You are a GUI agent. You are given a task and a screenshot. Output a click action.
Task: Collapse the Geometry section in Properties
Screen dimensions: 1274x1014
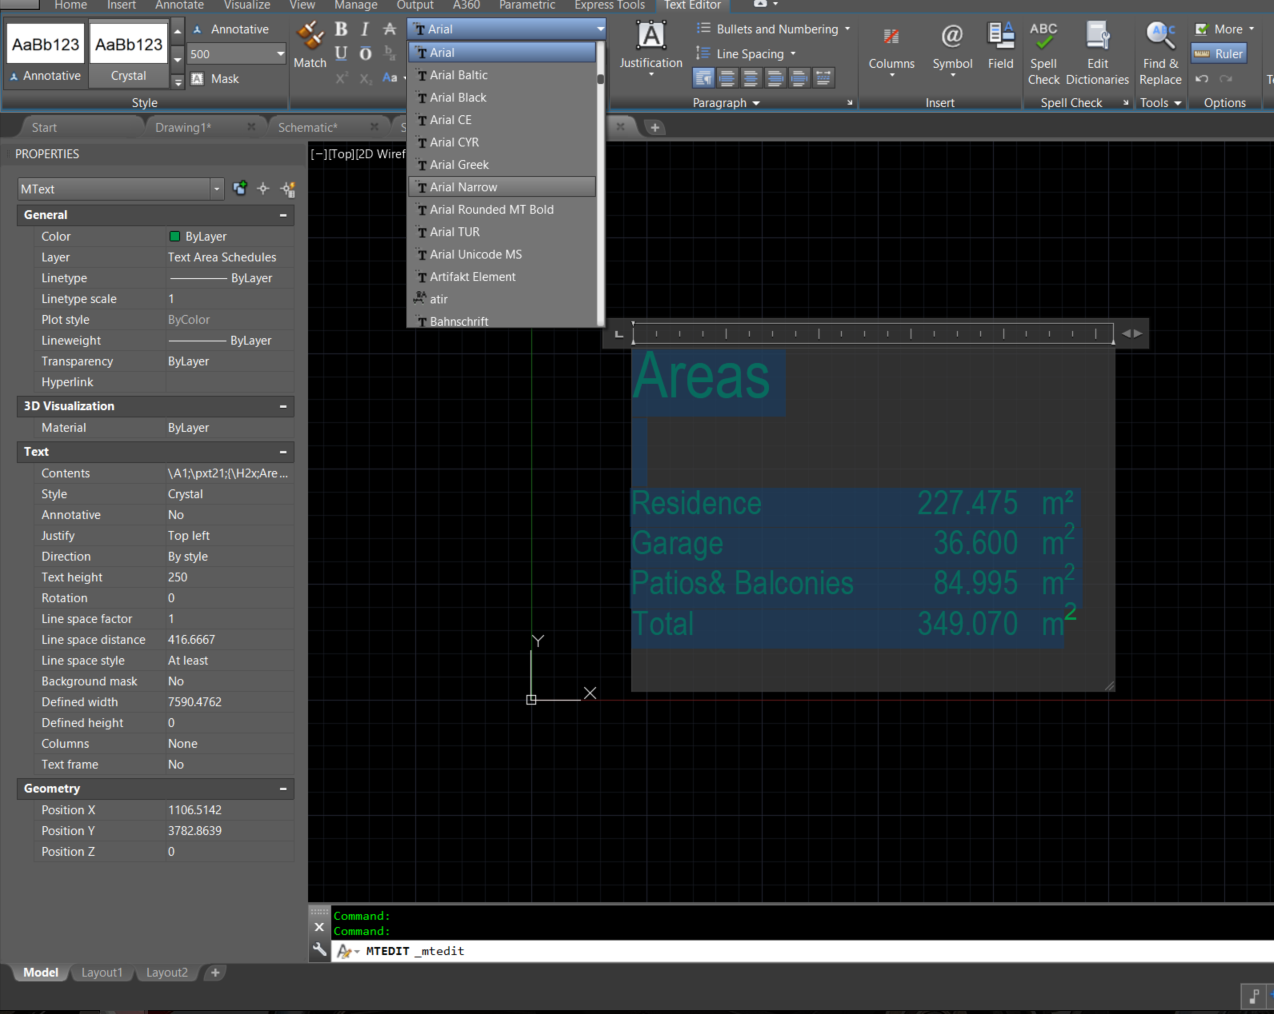283,788
